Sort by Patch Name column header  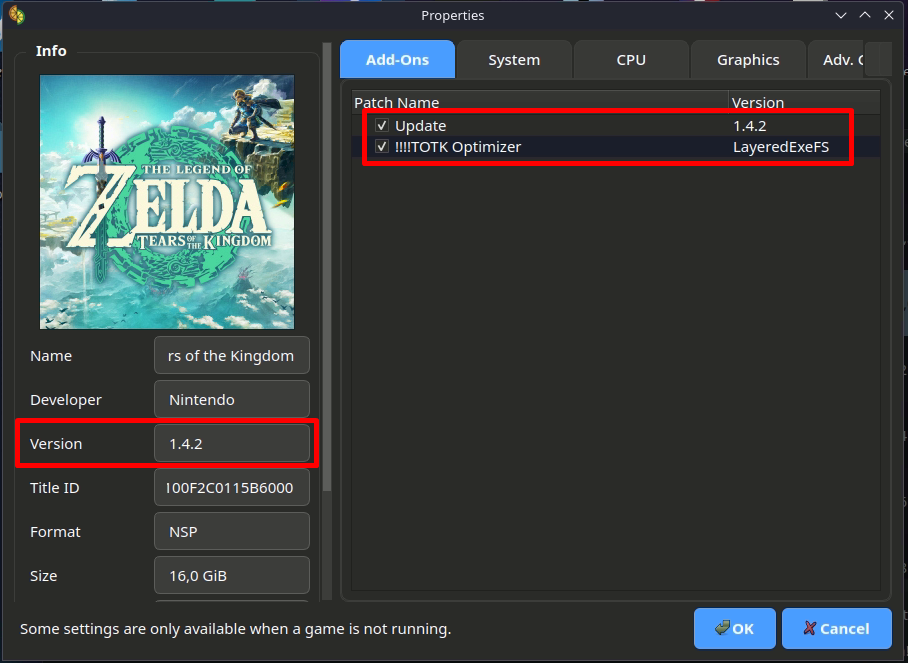(540, 102)
